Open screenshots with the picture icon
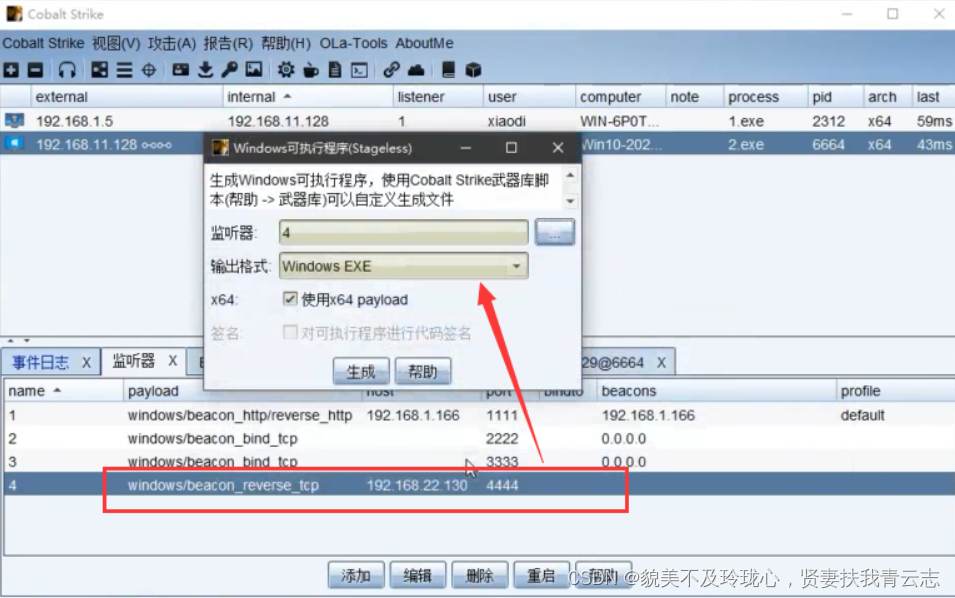Screen dimensions: 955x598 [x=254, y=70]
